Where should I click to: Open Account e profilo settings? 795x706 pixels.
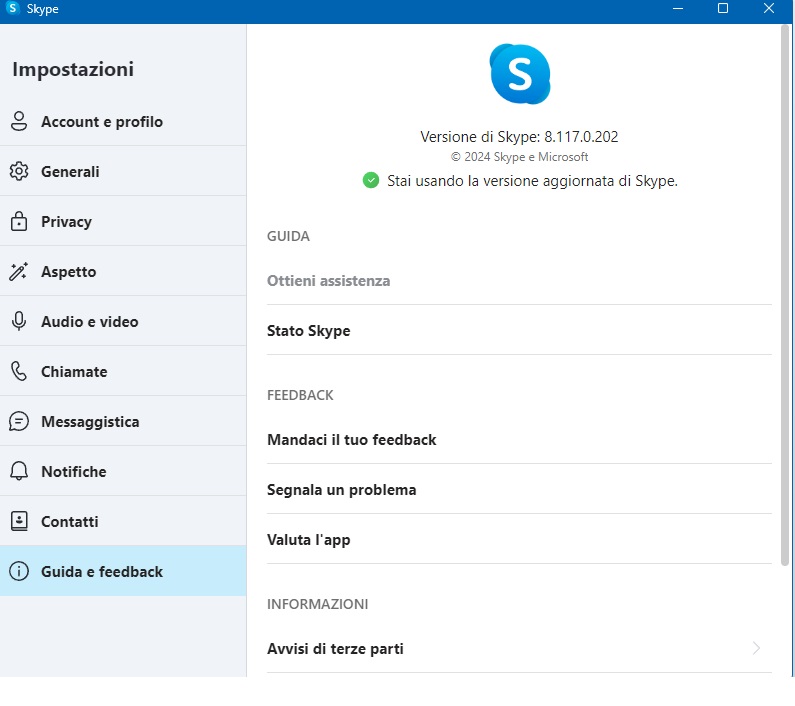[x=123, y=121]
